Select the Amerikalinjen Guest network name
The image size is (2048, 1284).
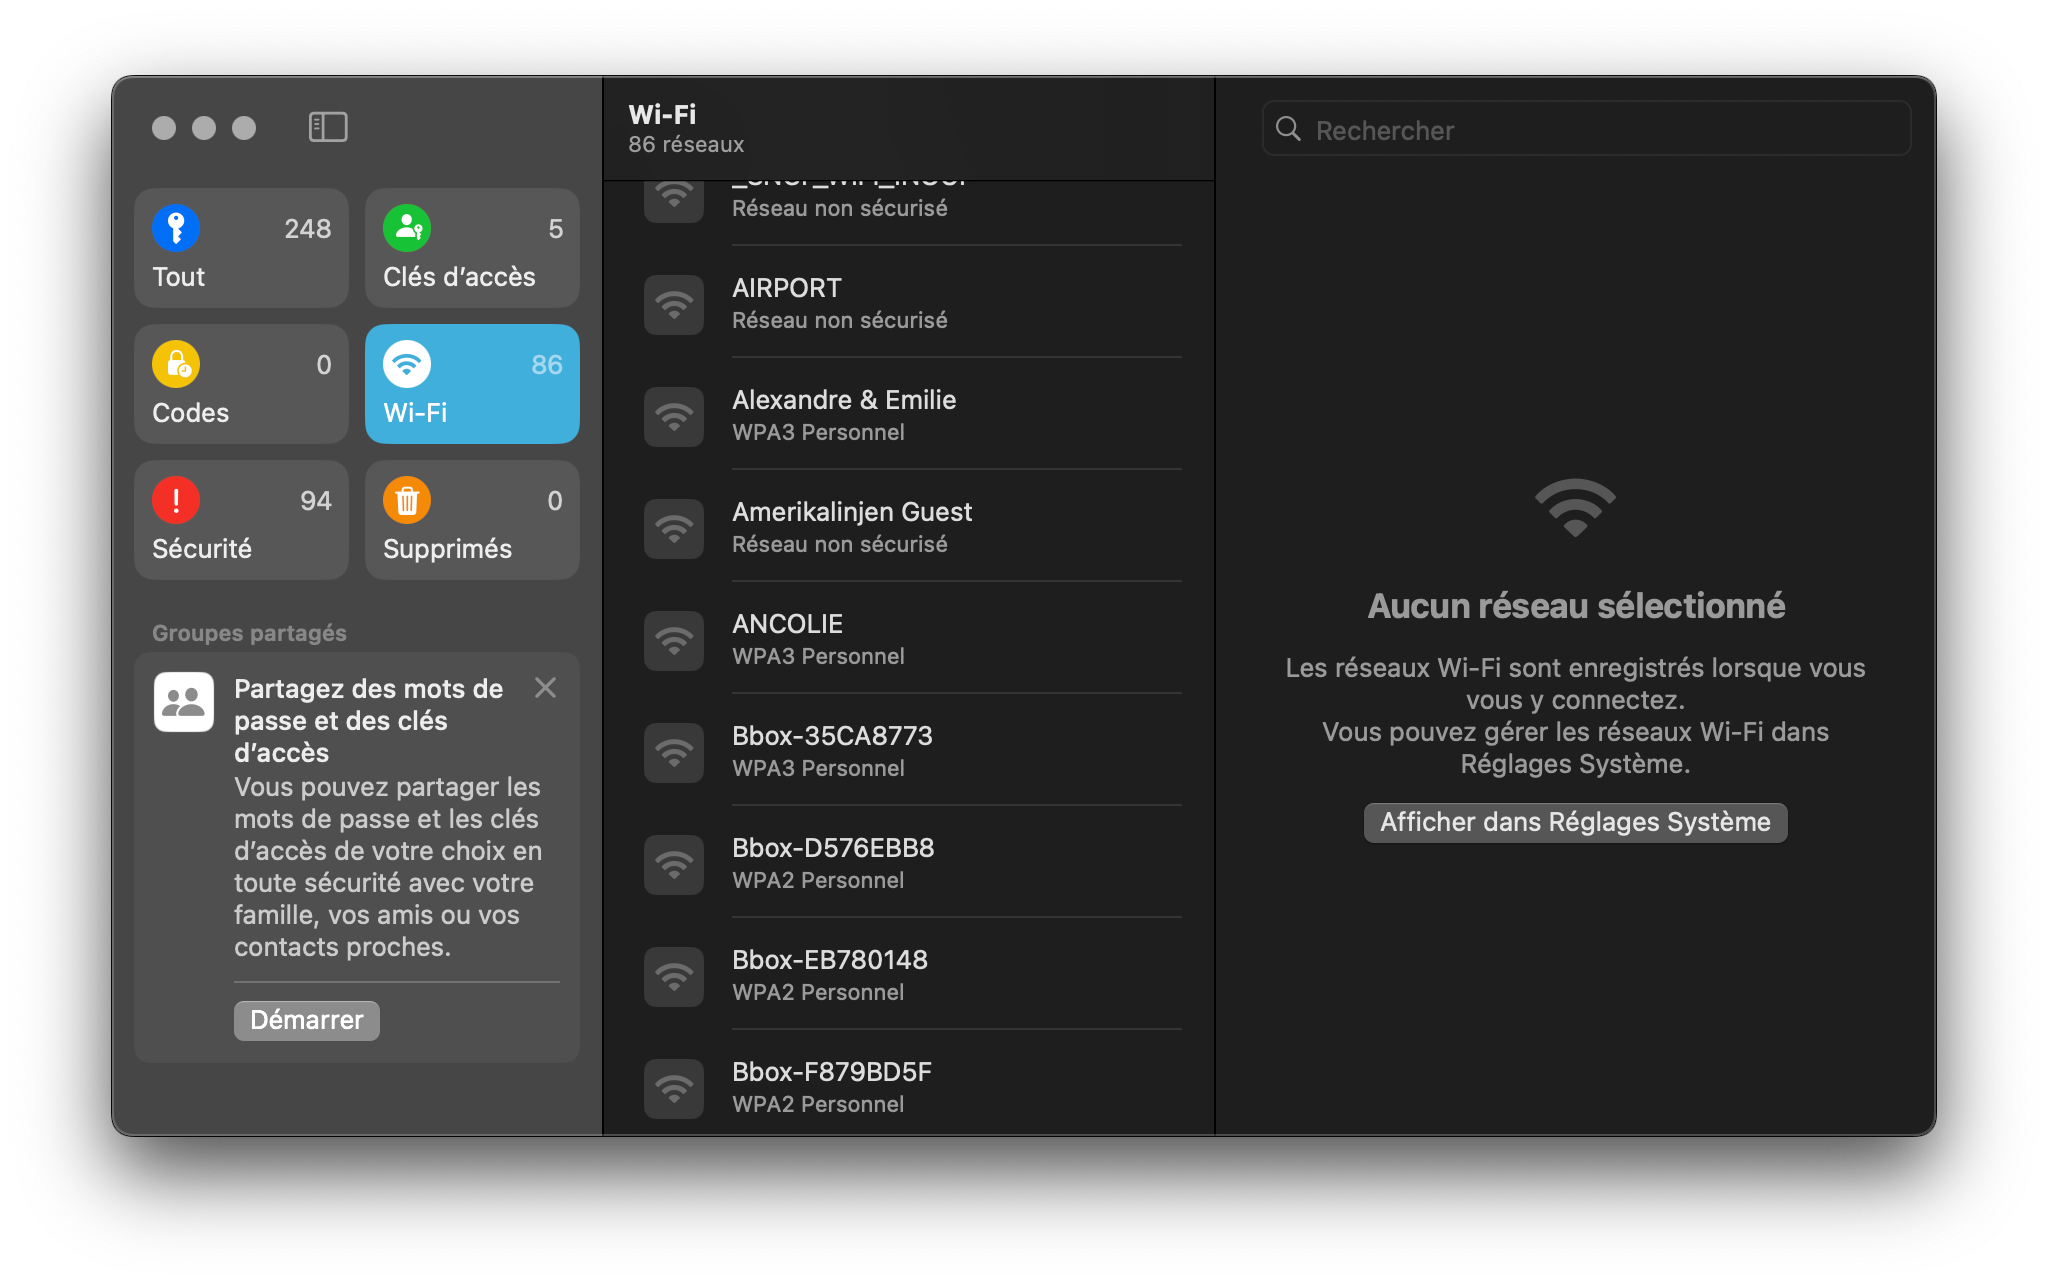(x=852, y=512)
